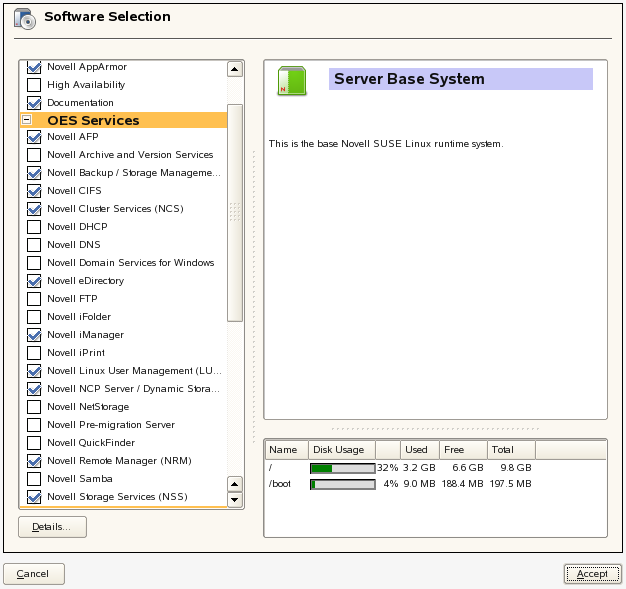Sort by the Name column header
The image size is (626, 589).
pyautogui.click(x=286, y=450)
